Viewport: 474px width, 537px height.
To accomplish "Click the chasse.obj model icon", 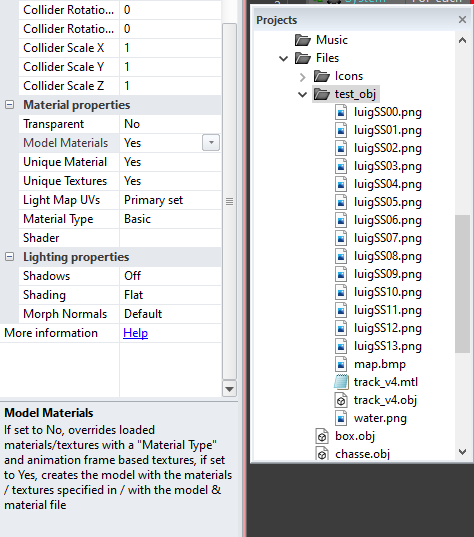I will point(322,454).
